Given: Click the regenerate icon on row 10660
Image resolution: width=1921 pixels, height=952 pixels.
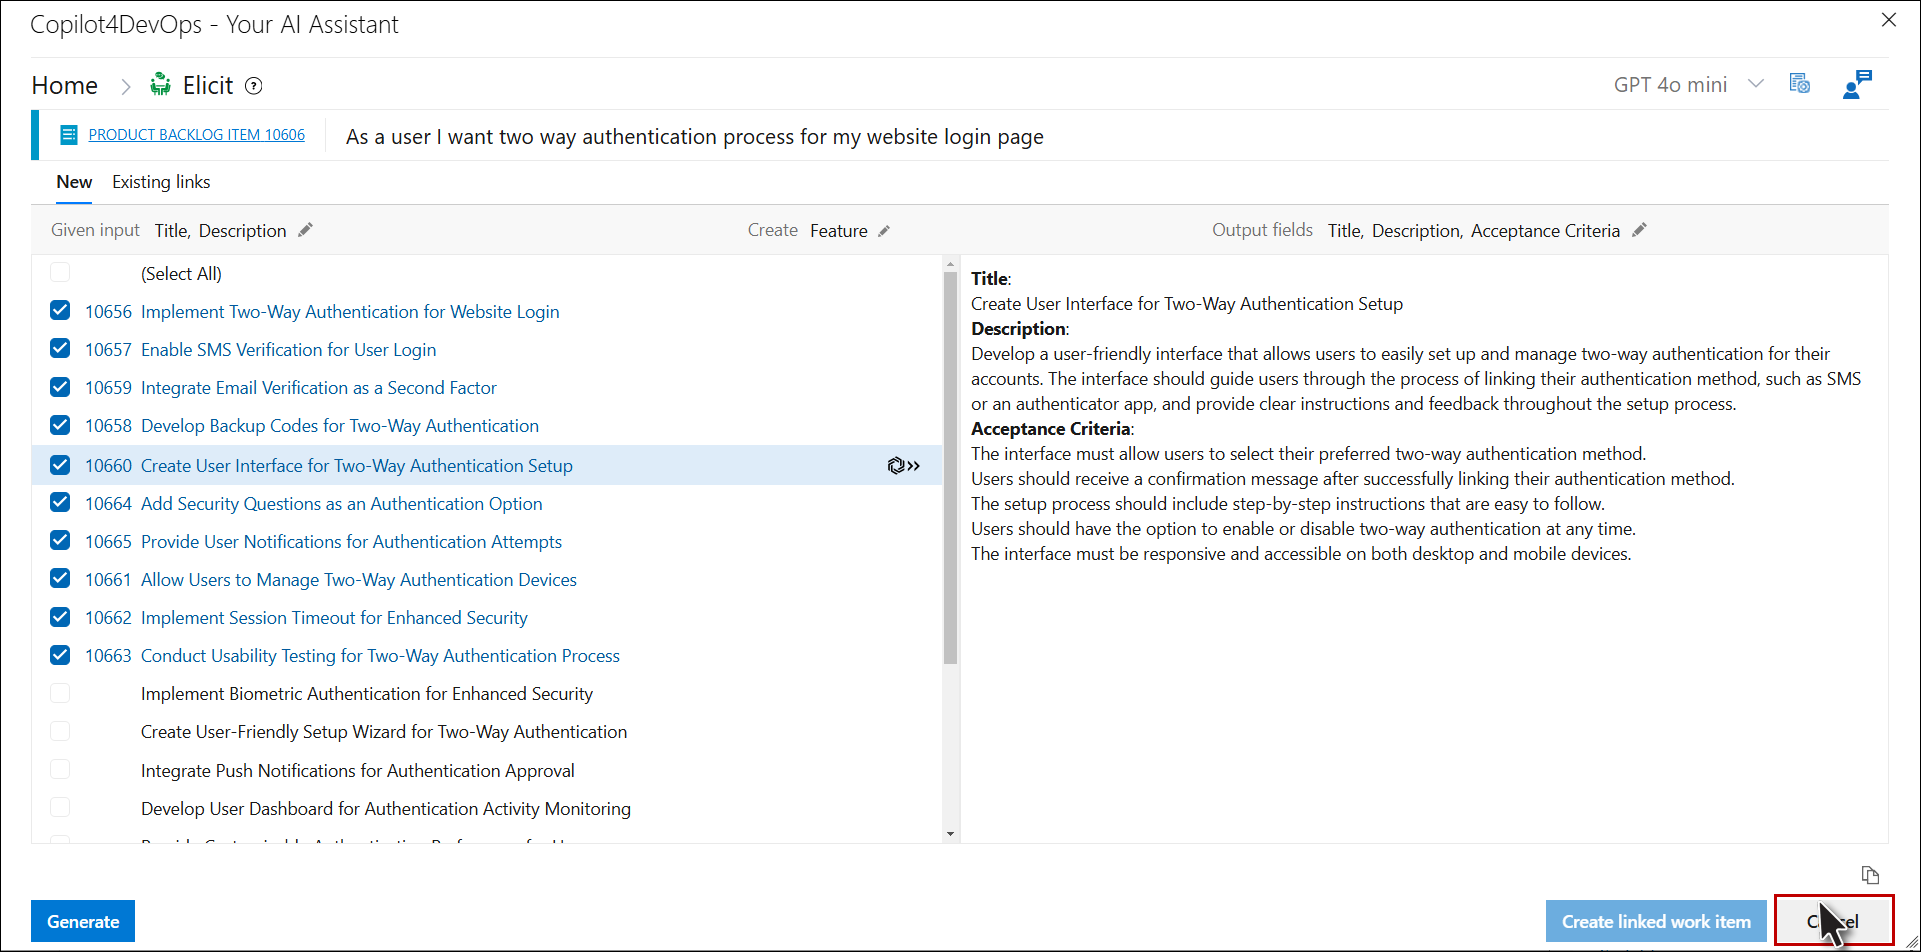Looking at the screenshot, I should (904, 466).
